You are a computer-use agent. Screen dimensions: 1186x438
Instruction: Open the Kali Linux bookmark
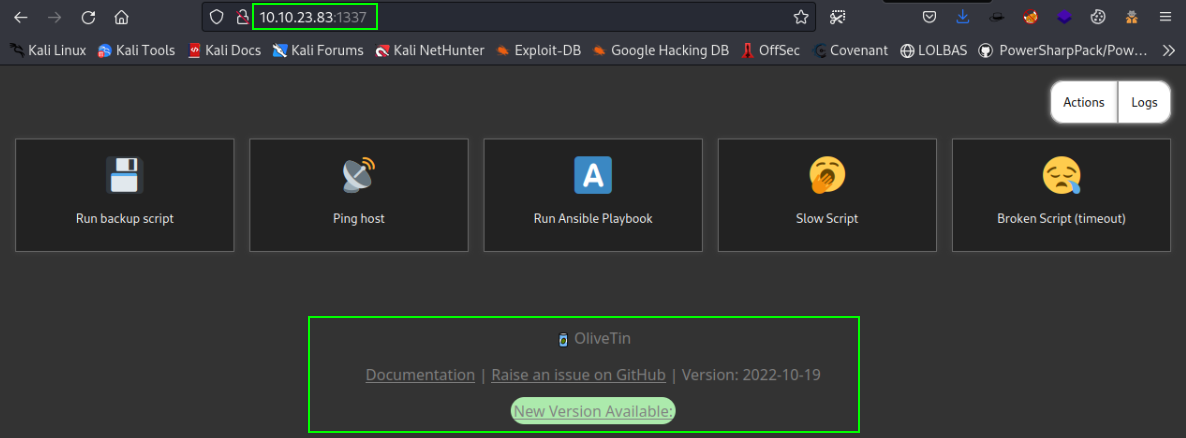tap(48, 51)
